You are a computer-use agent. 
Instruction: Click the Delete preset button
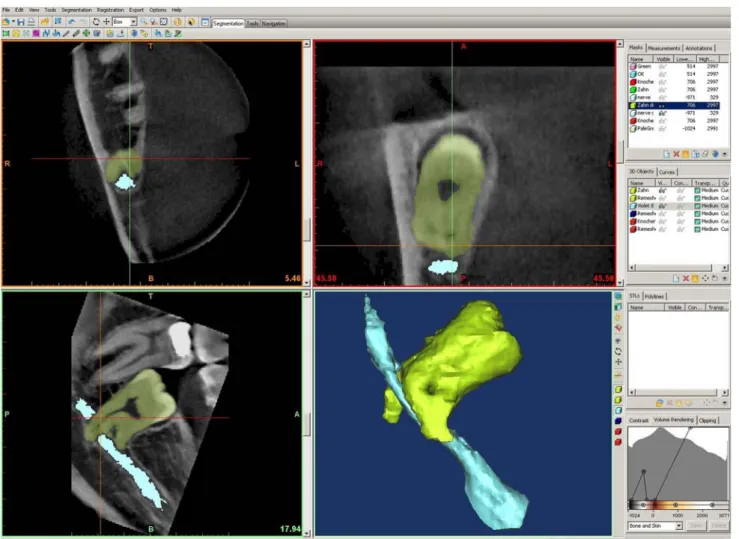pyautogui.click(x=718, y=525)
